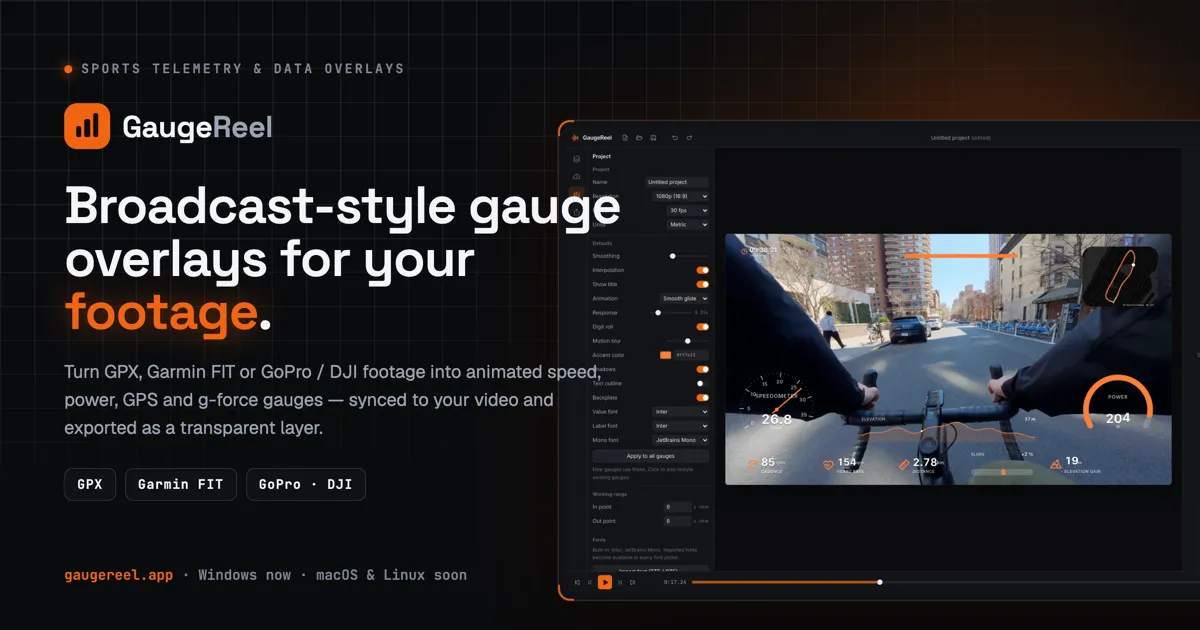Image resolution: width=1200 pixels, height=630 pixels.
Task: Click the "Sports Telemetry & Data Overlays" tagline
Action: [242, 69]
